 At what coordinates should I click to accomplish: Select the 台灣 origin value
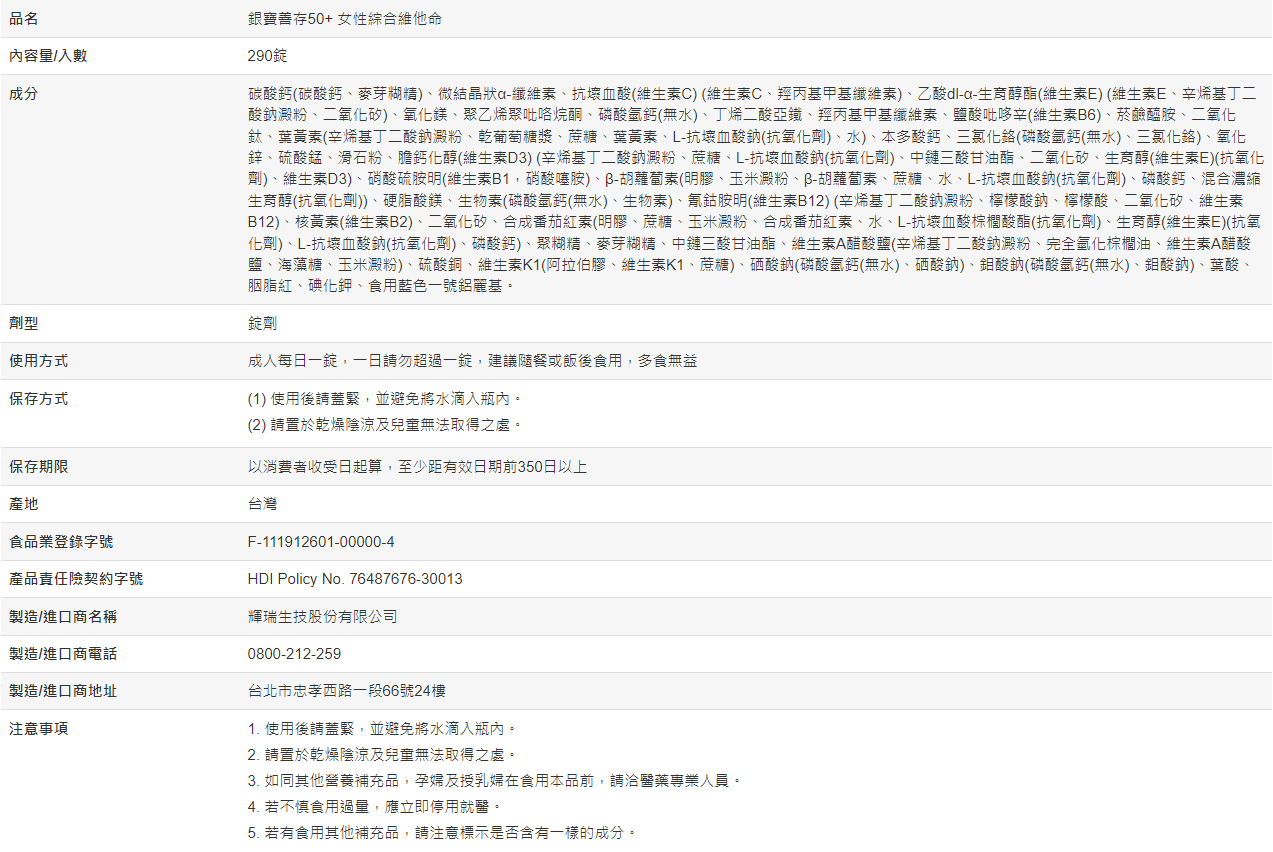[x=262, y=504]
